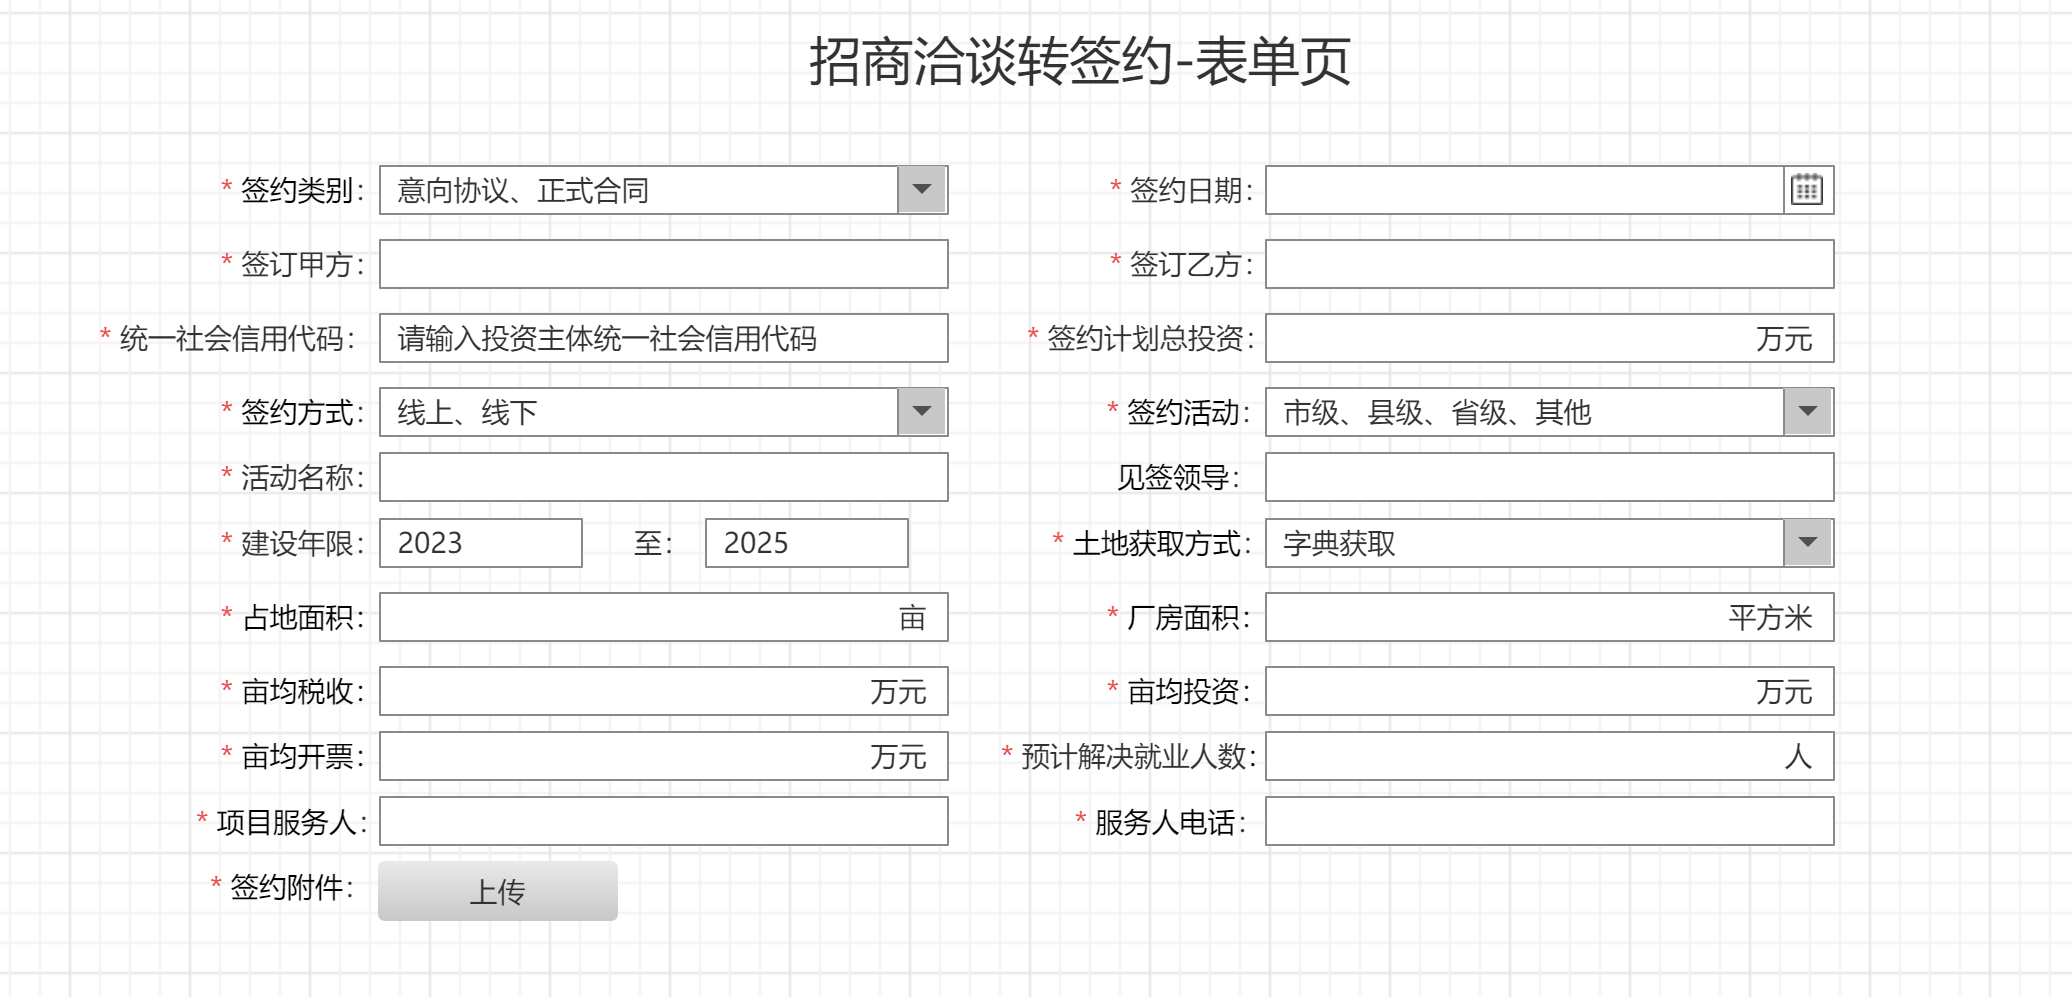Click the 服务人电话 input field

pos(1548,821)
